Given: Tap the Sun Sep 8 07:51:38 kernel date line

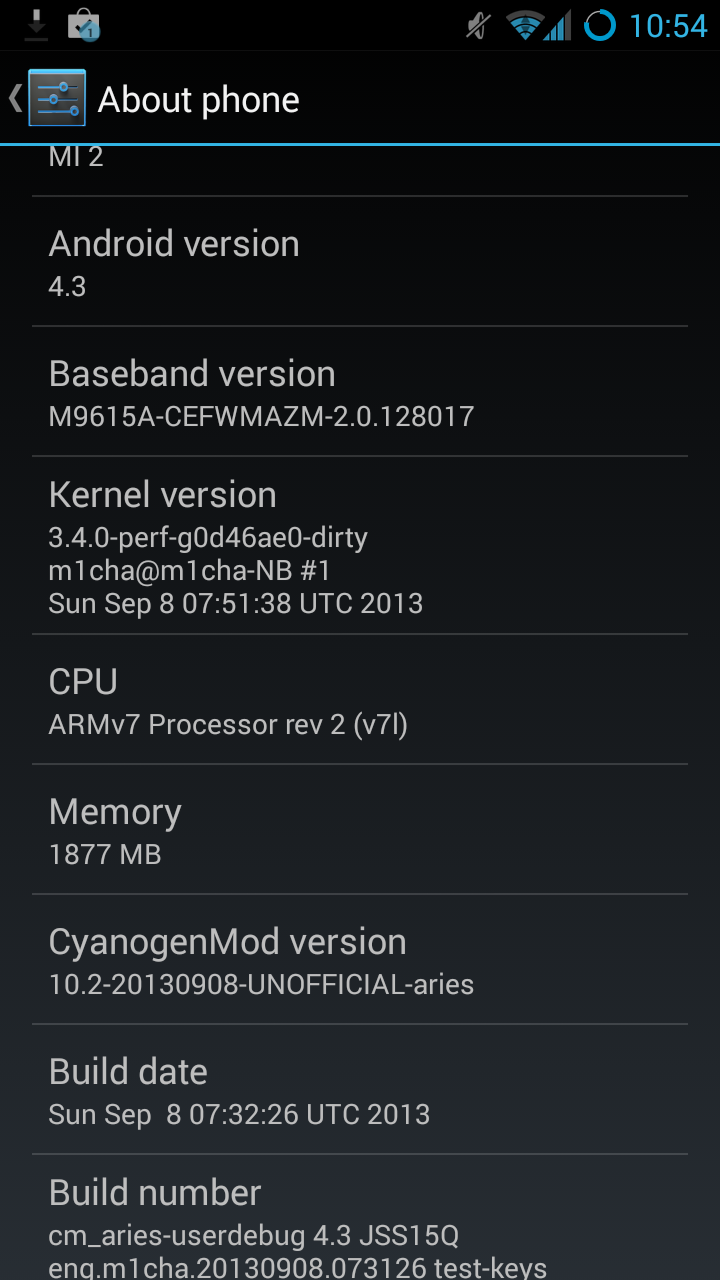Looking at the screenshot, I should point(236,604).
